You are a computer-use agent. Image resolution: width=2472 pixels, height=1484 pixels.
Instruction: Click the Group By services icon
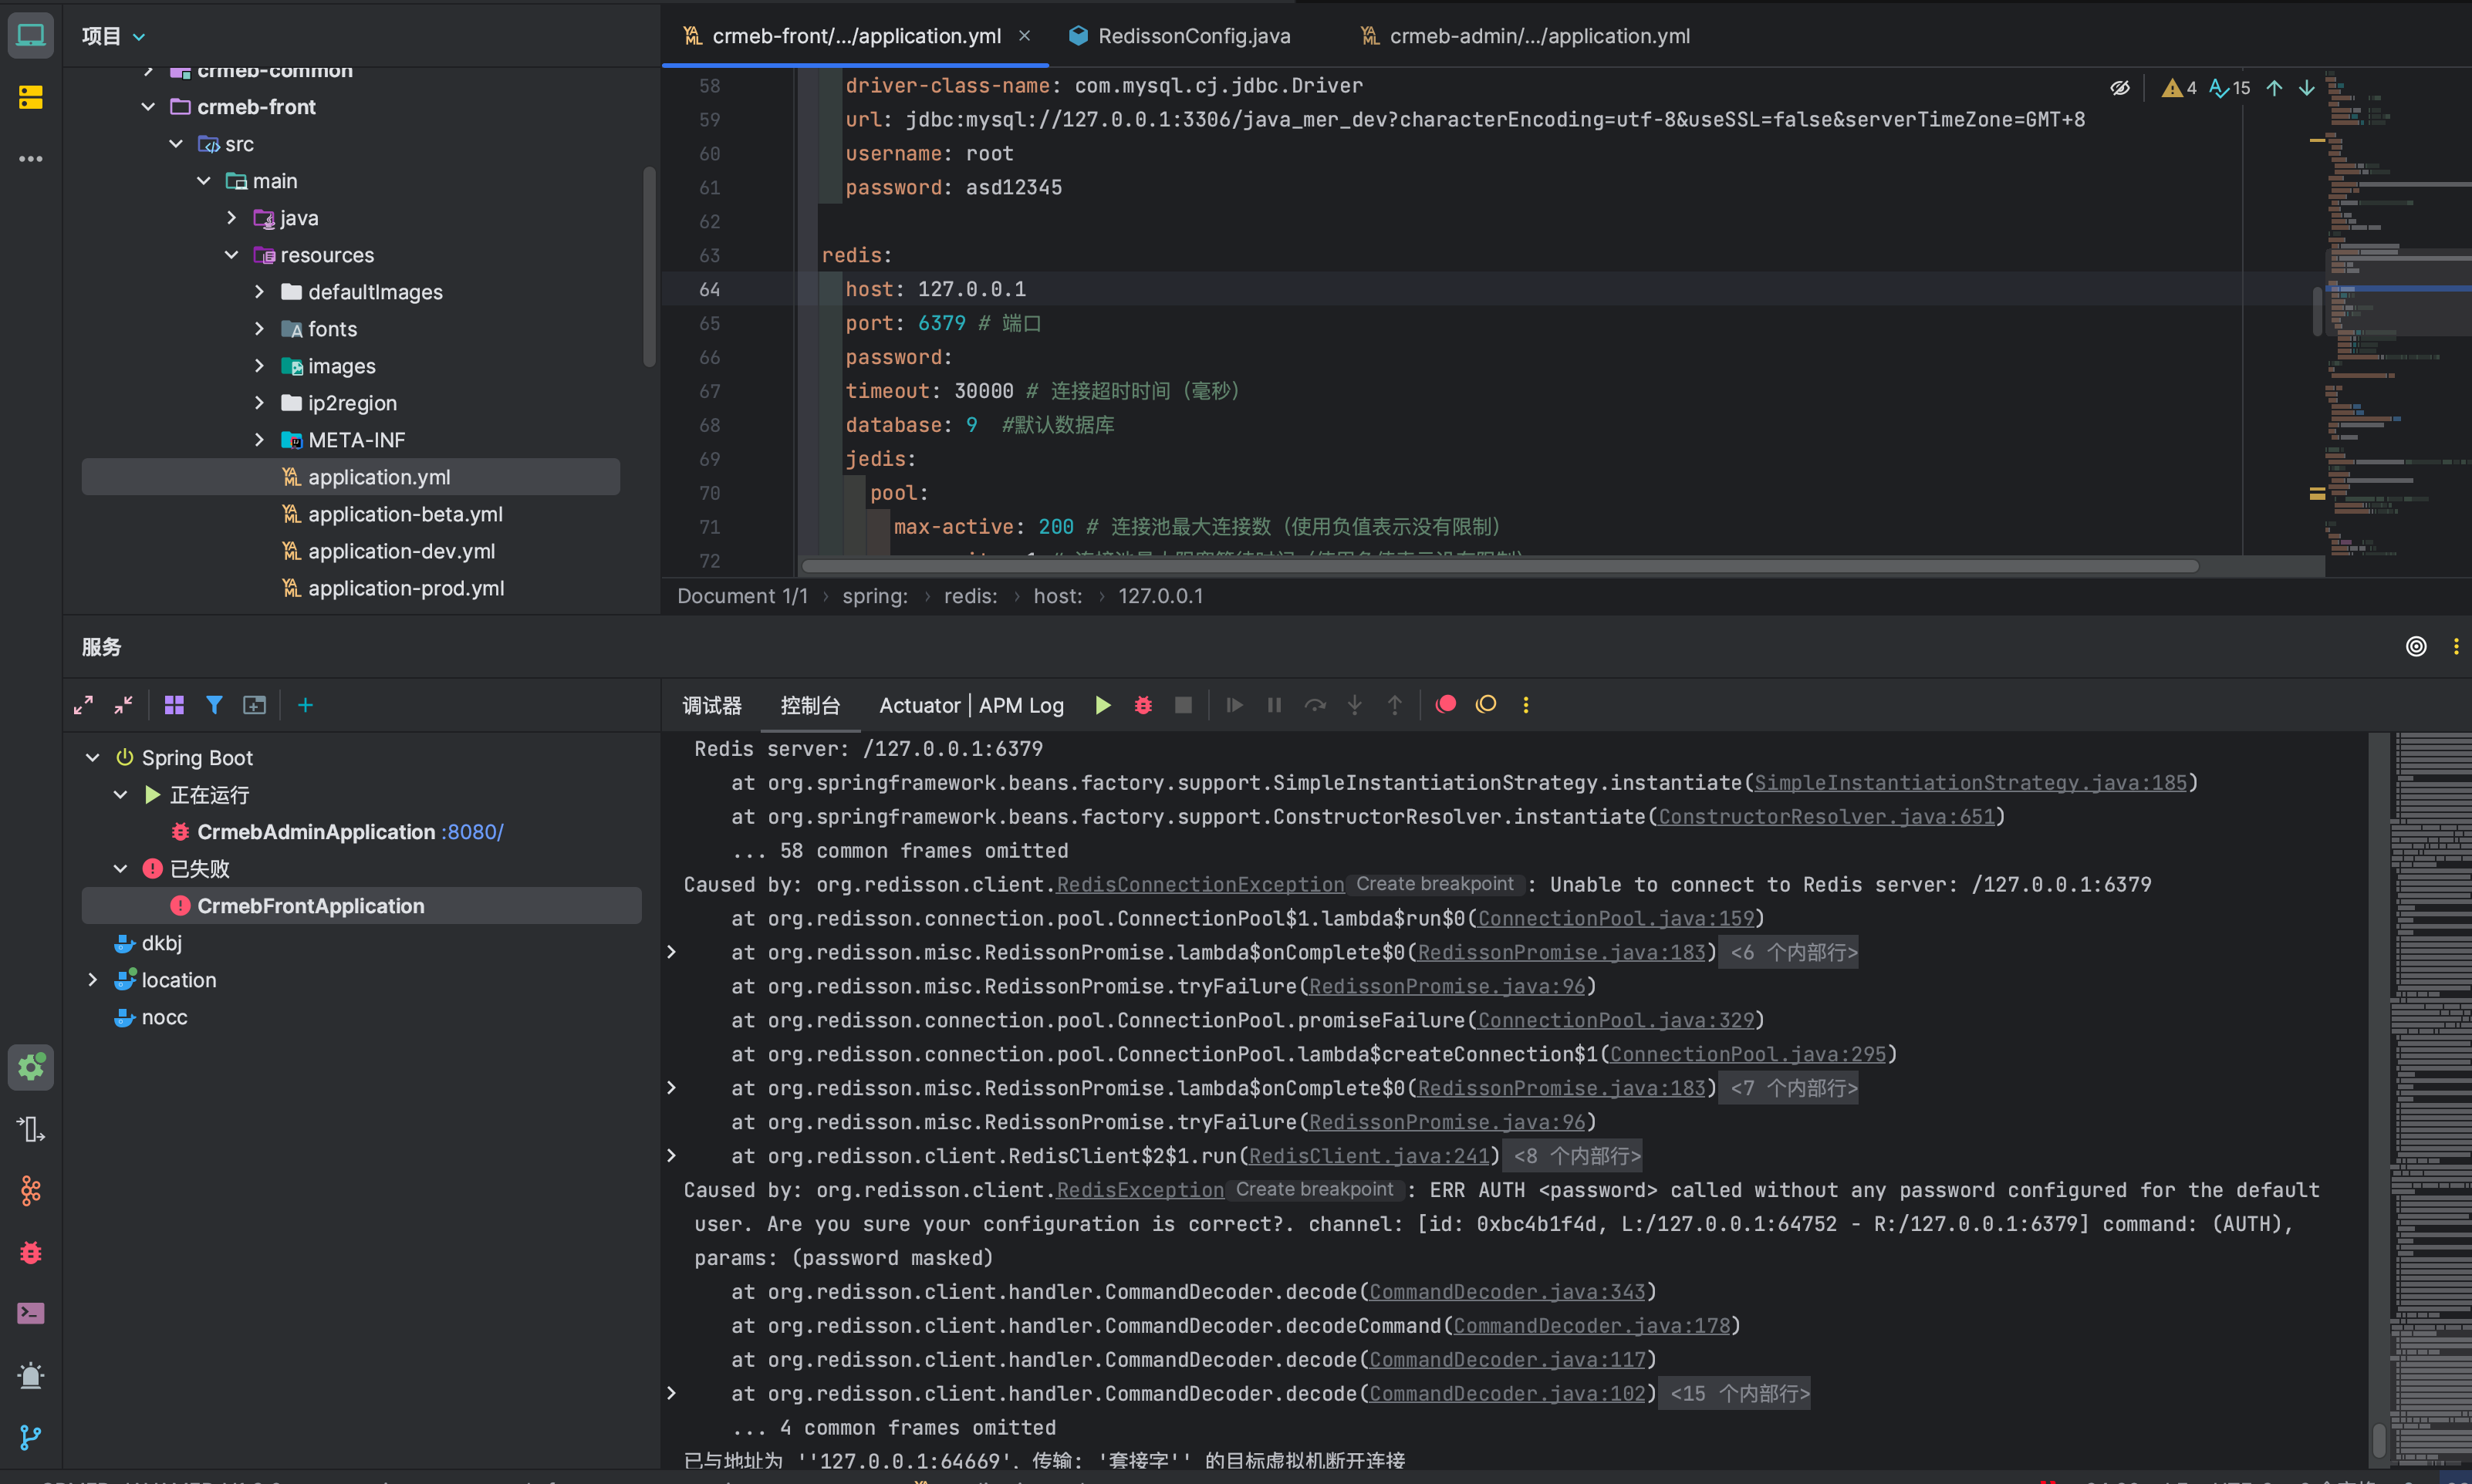pos(174,705)
